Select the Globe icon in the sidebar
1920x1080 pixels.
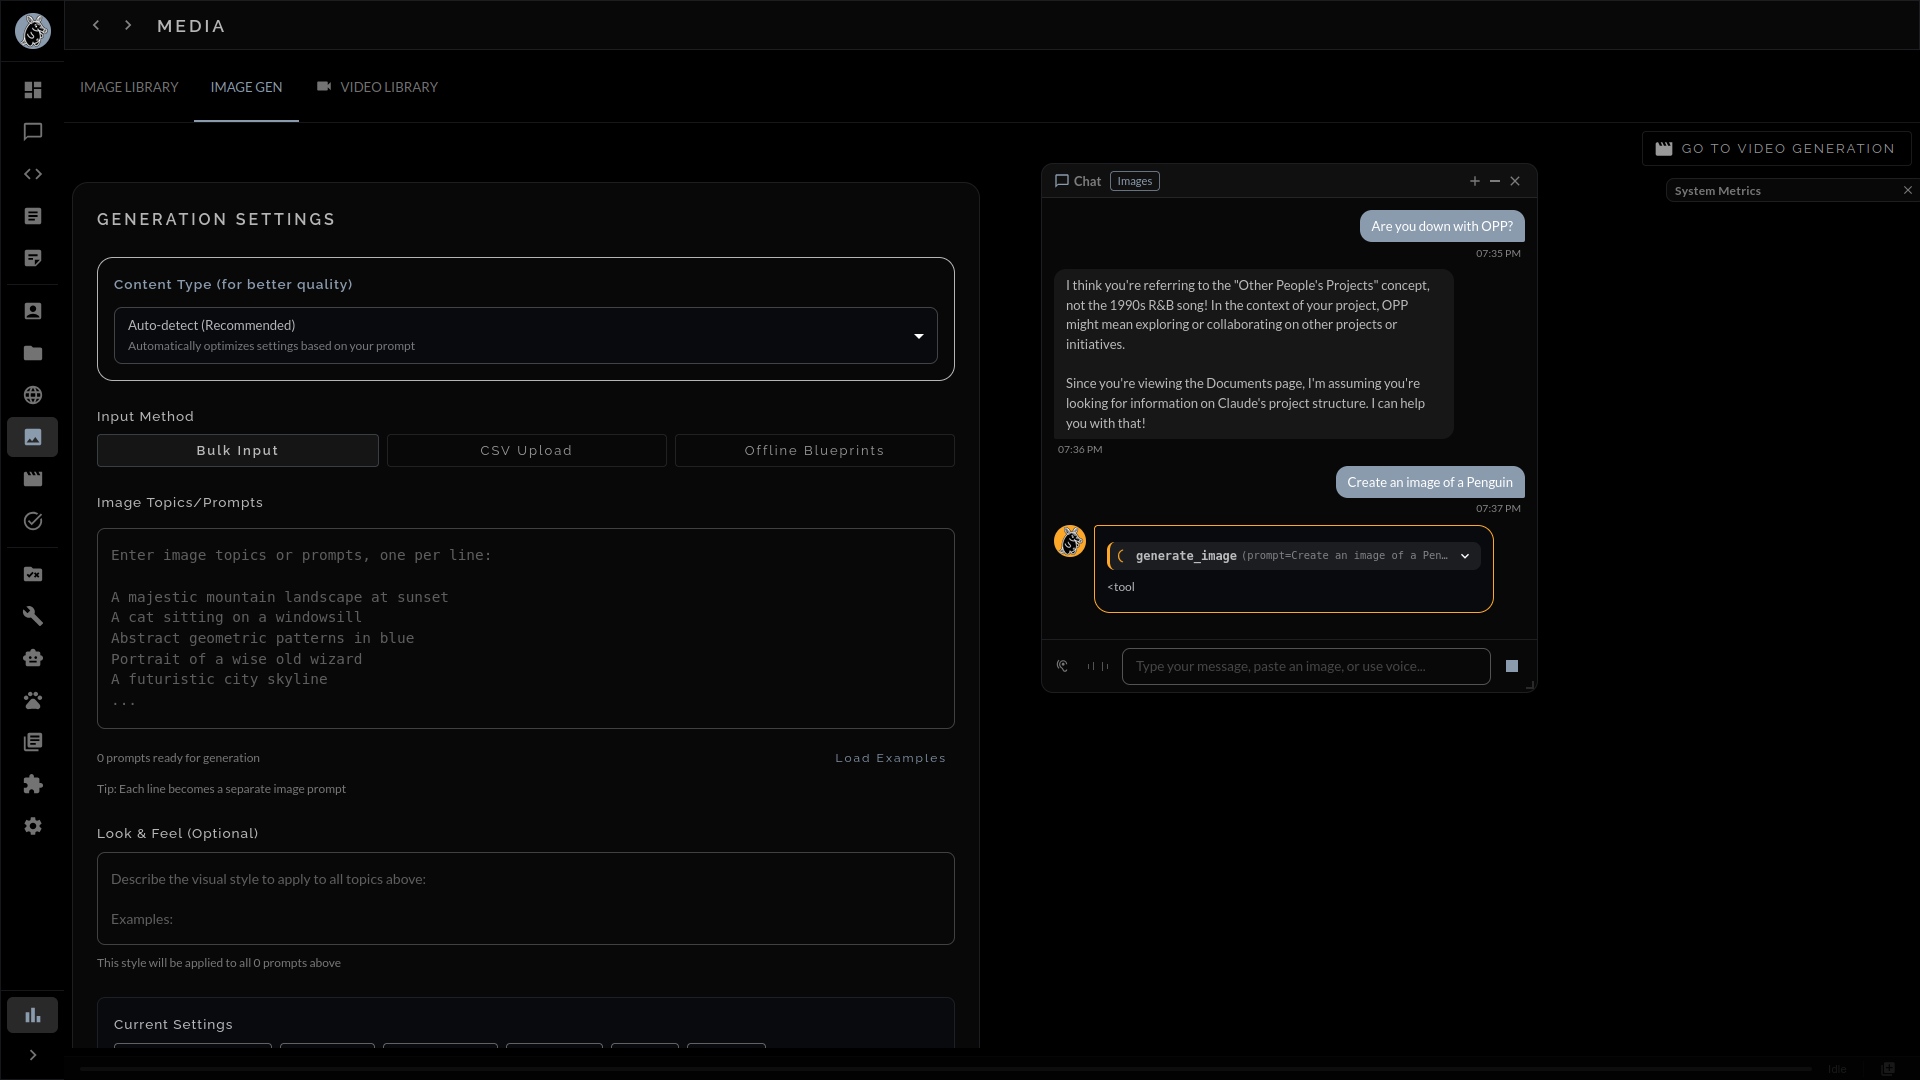(x=32, y=395)
